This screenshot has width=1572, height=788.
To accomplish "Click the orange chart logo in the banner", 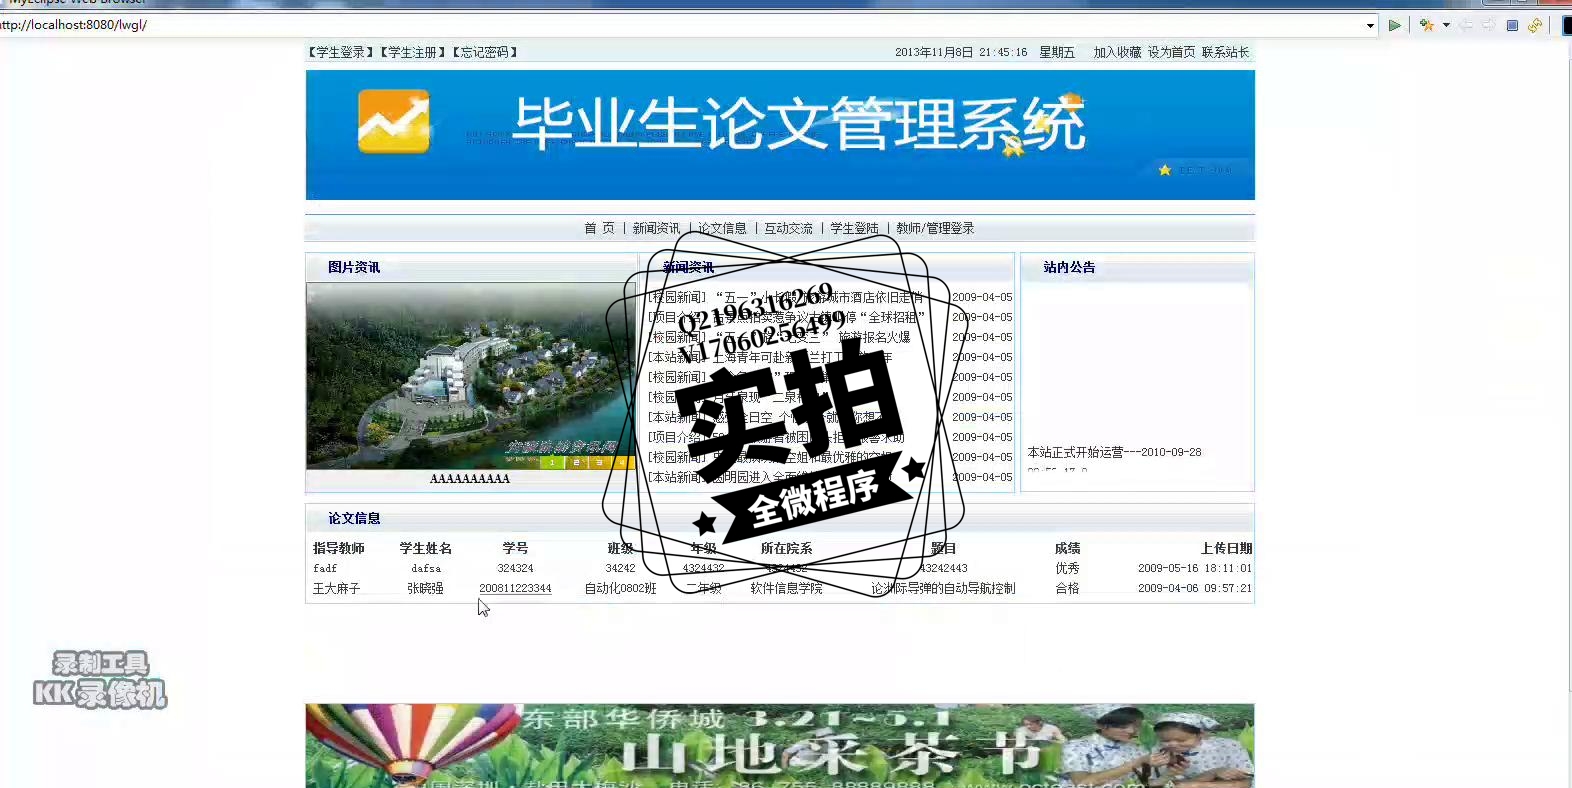I will [394, 121].
